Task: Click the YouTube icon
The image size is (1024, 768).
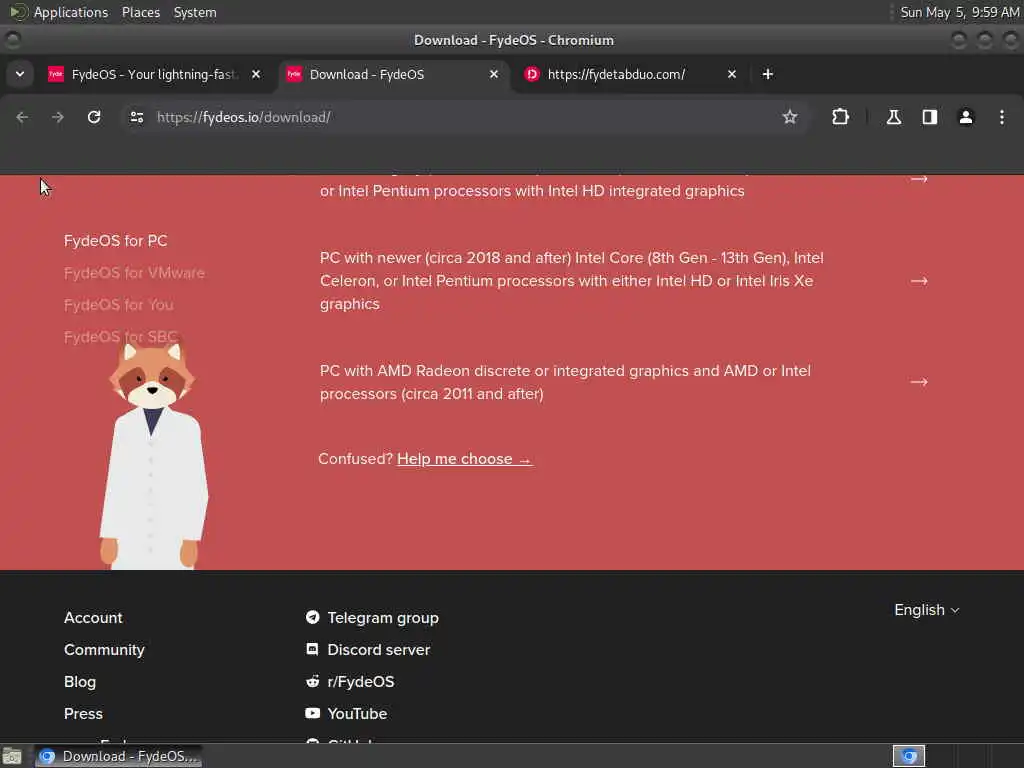Action: tap(312, 713)
